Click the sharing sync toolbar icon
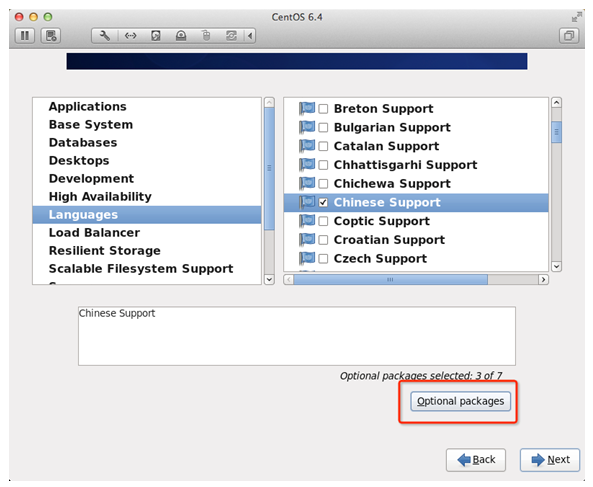This screenshot has width=593, height=487. (x=231, y=36)
